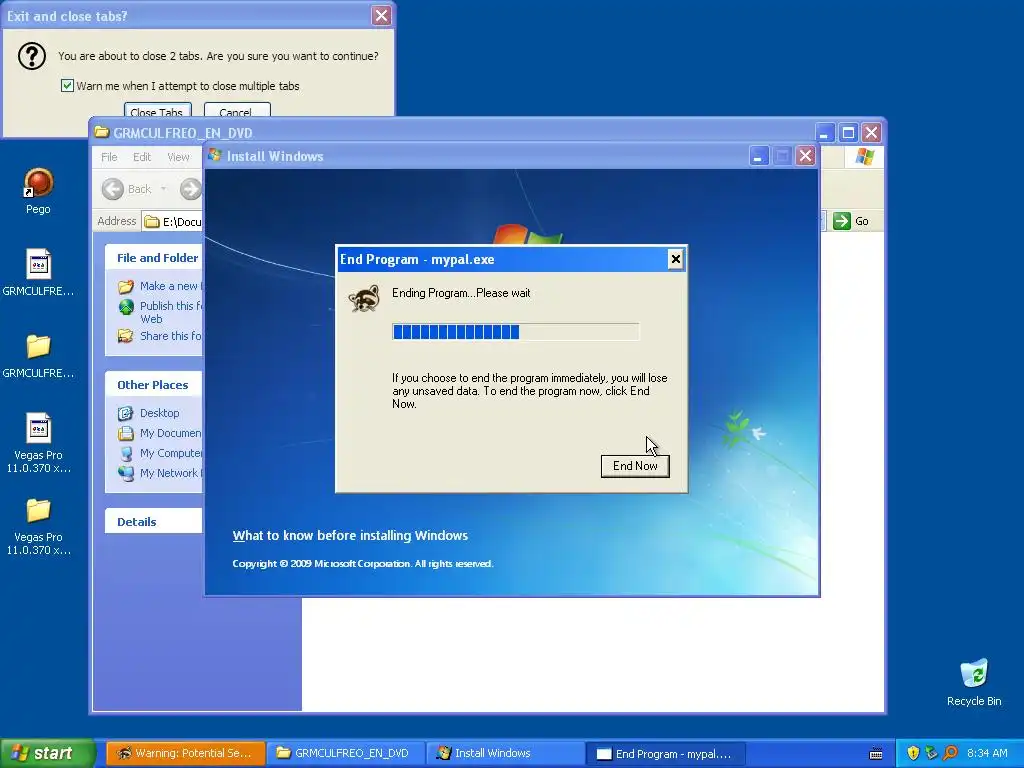Select the Recycle Bin icon

point(974,682)
